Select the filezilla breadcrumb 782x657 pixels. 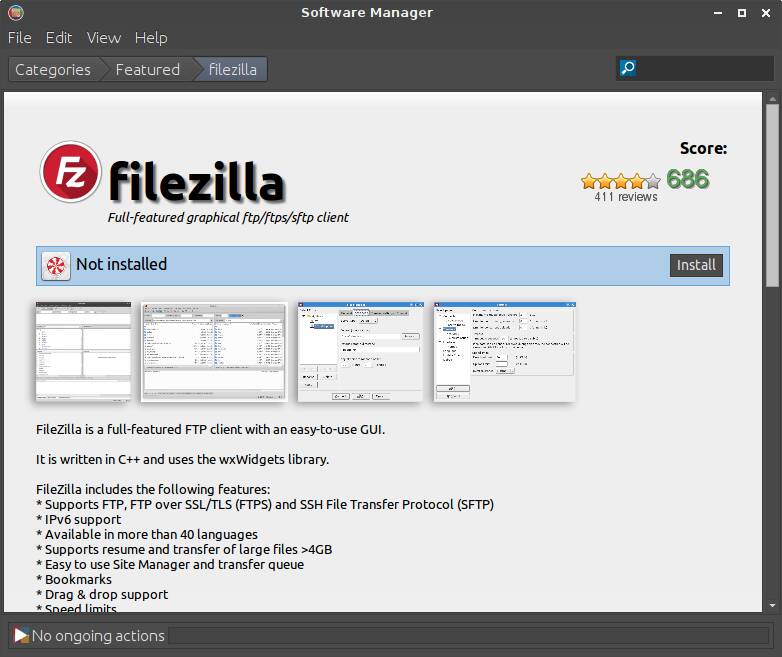click(232, 69)
